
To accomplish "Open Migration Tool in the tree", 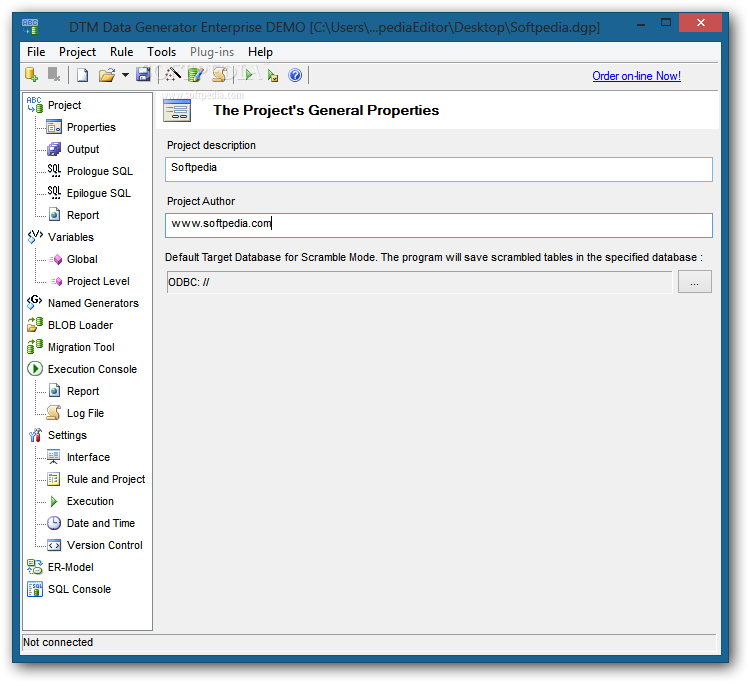I will click(81, 347).
